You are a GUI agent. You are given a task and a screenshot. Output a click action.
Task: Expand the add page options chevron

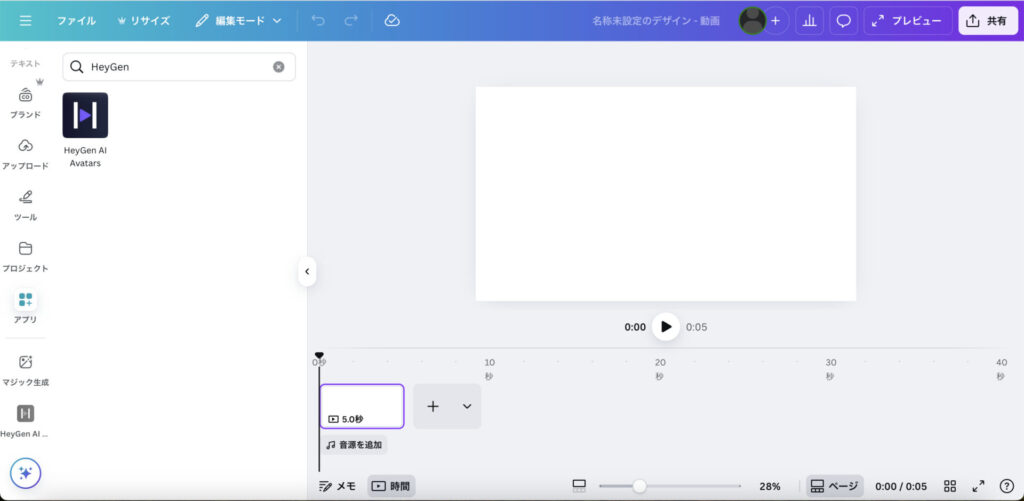(466, 406)
